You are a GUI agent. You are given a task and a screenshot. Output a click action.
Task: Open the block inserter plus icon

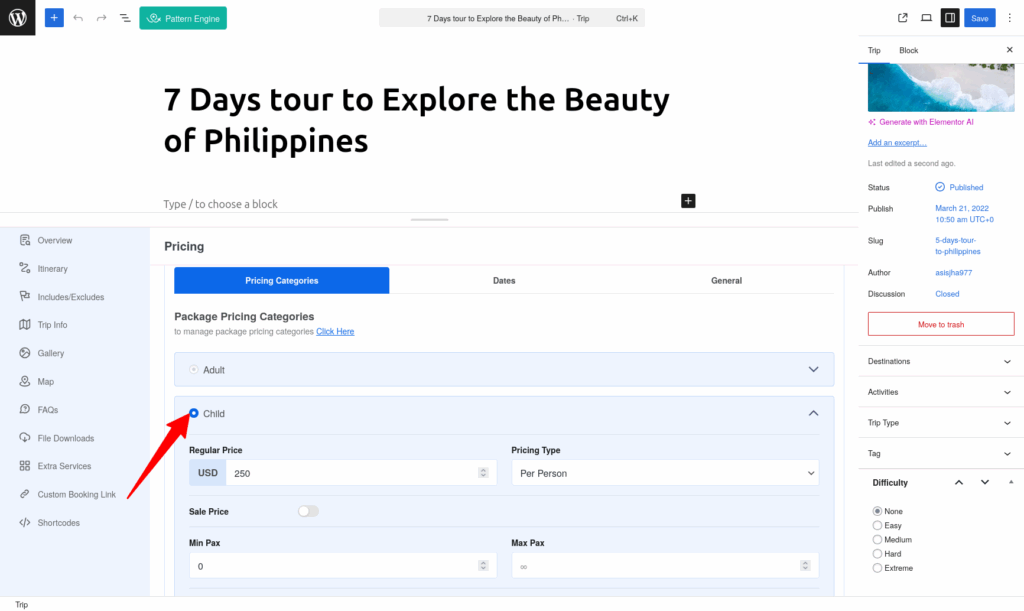[54, 18]
